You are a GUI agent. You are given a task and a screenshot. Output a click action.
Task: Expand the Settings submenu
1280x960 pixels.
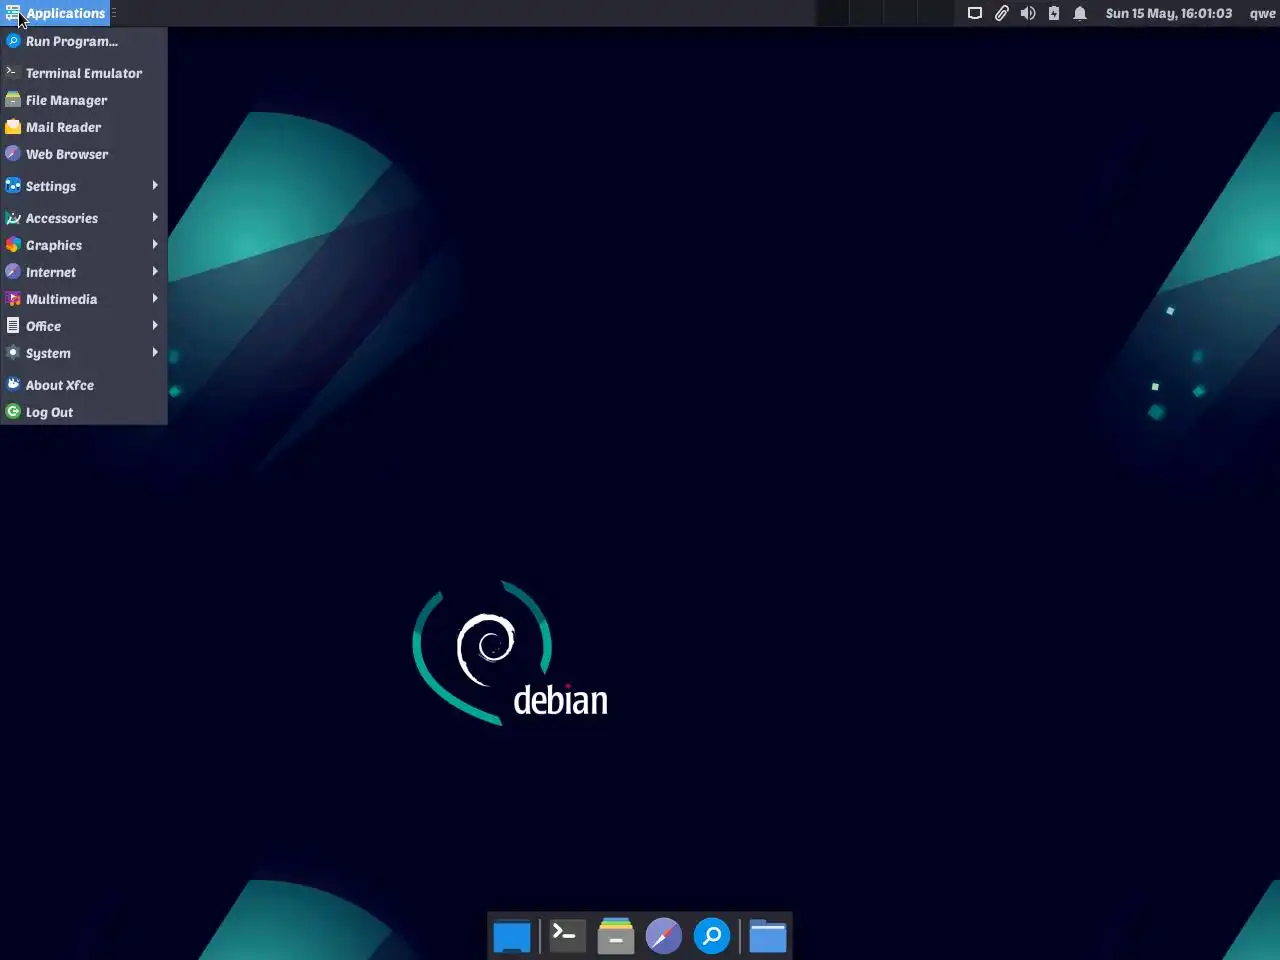[x=84, y=186]
